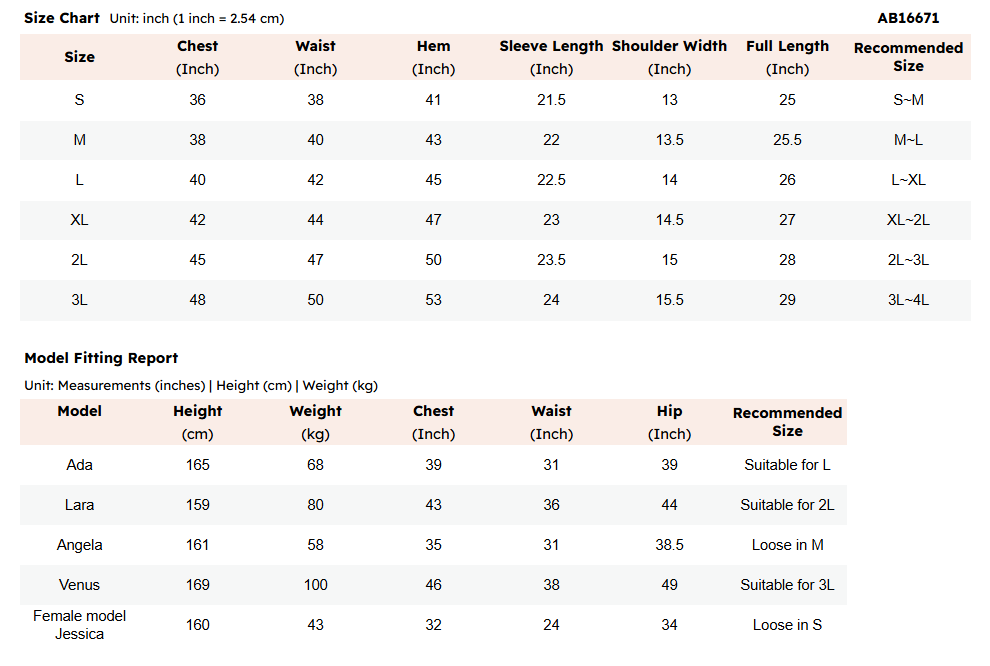Select model Lara's name
This screenshot has height=666, width=990.
coord(80,505)
